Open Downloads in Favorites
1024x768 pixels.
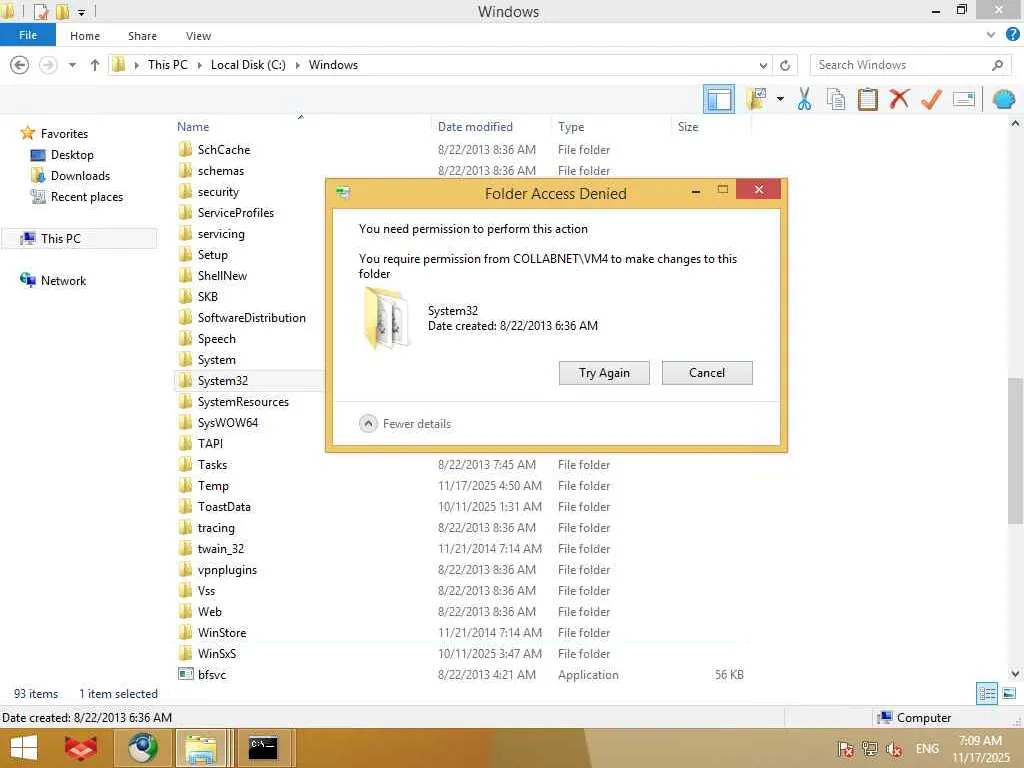71,176
